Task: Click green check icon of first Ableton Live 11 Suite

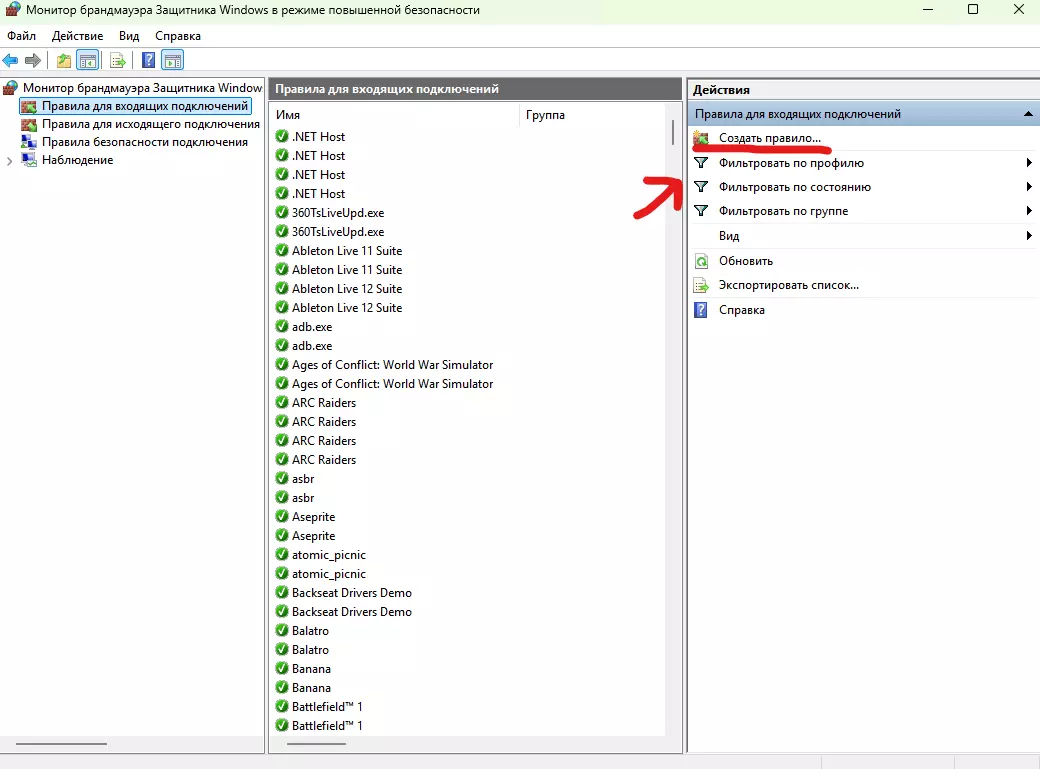Action: click(282, 251)
